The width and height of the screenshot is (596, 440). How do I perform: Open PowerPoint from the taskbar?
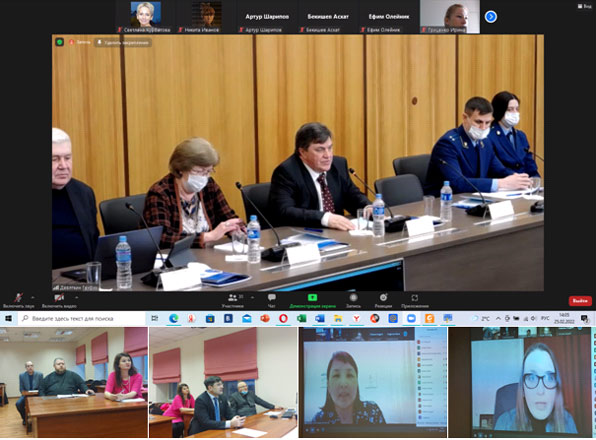pyautogui.click(x=265, y=319)
